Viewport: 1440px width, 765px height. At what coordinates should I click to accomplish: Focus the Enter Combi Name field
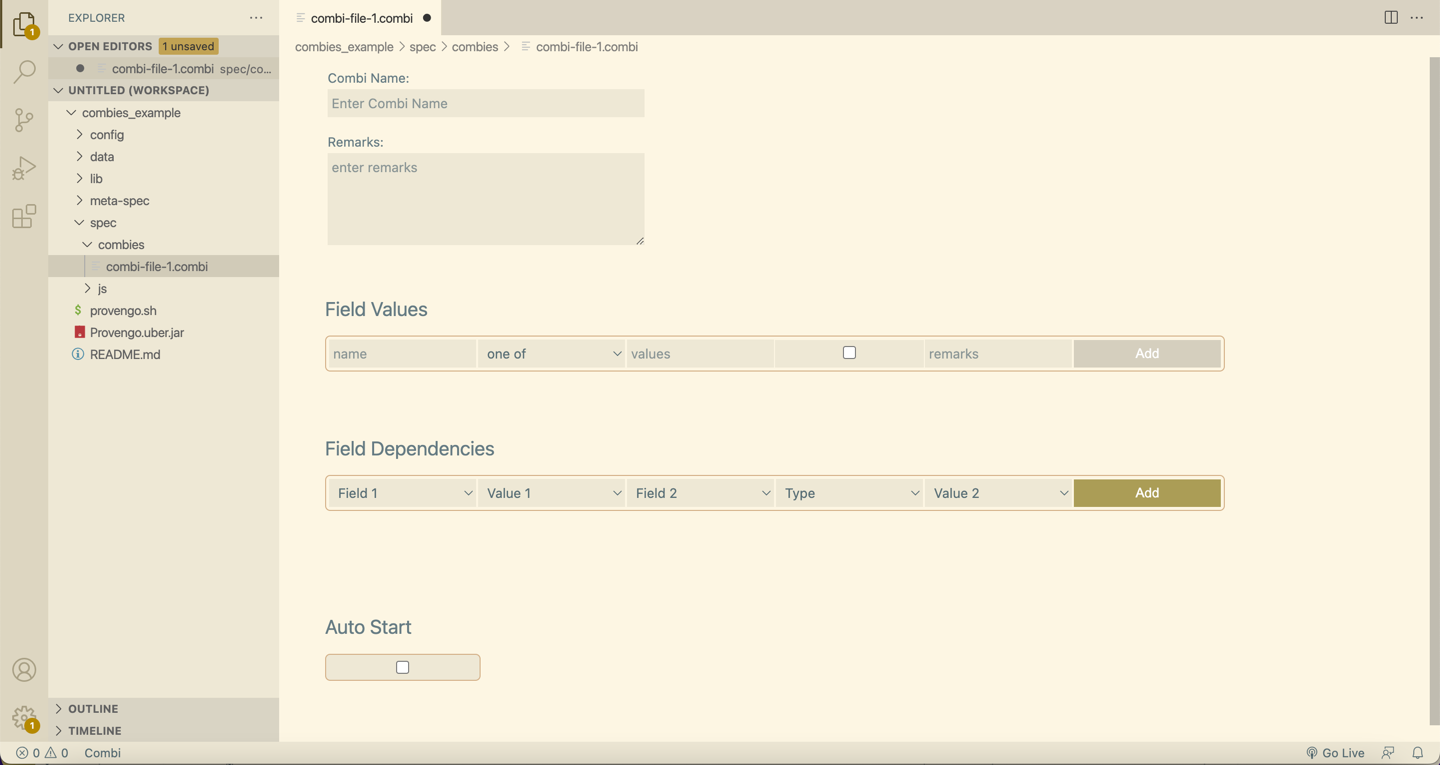486,104
